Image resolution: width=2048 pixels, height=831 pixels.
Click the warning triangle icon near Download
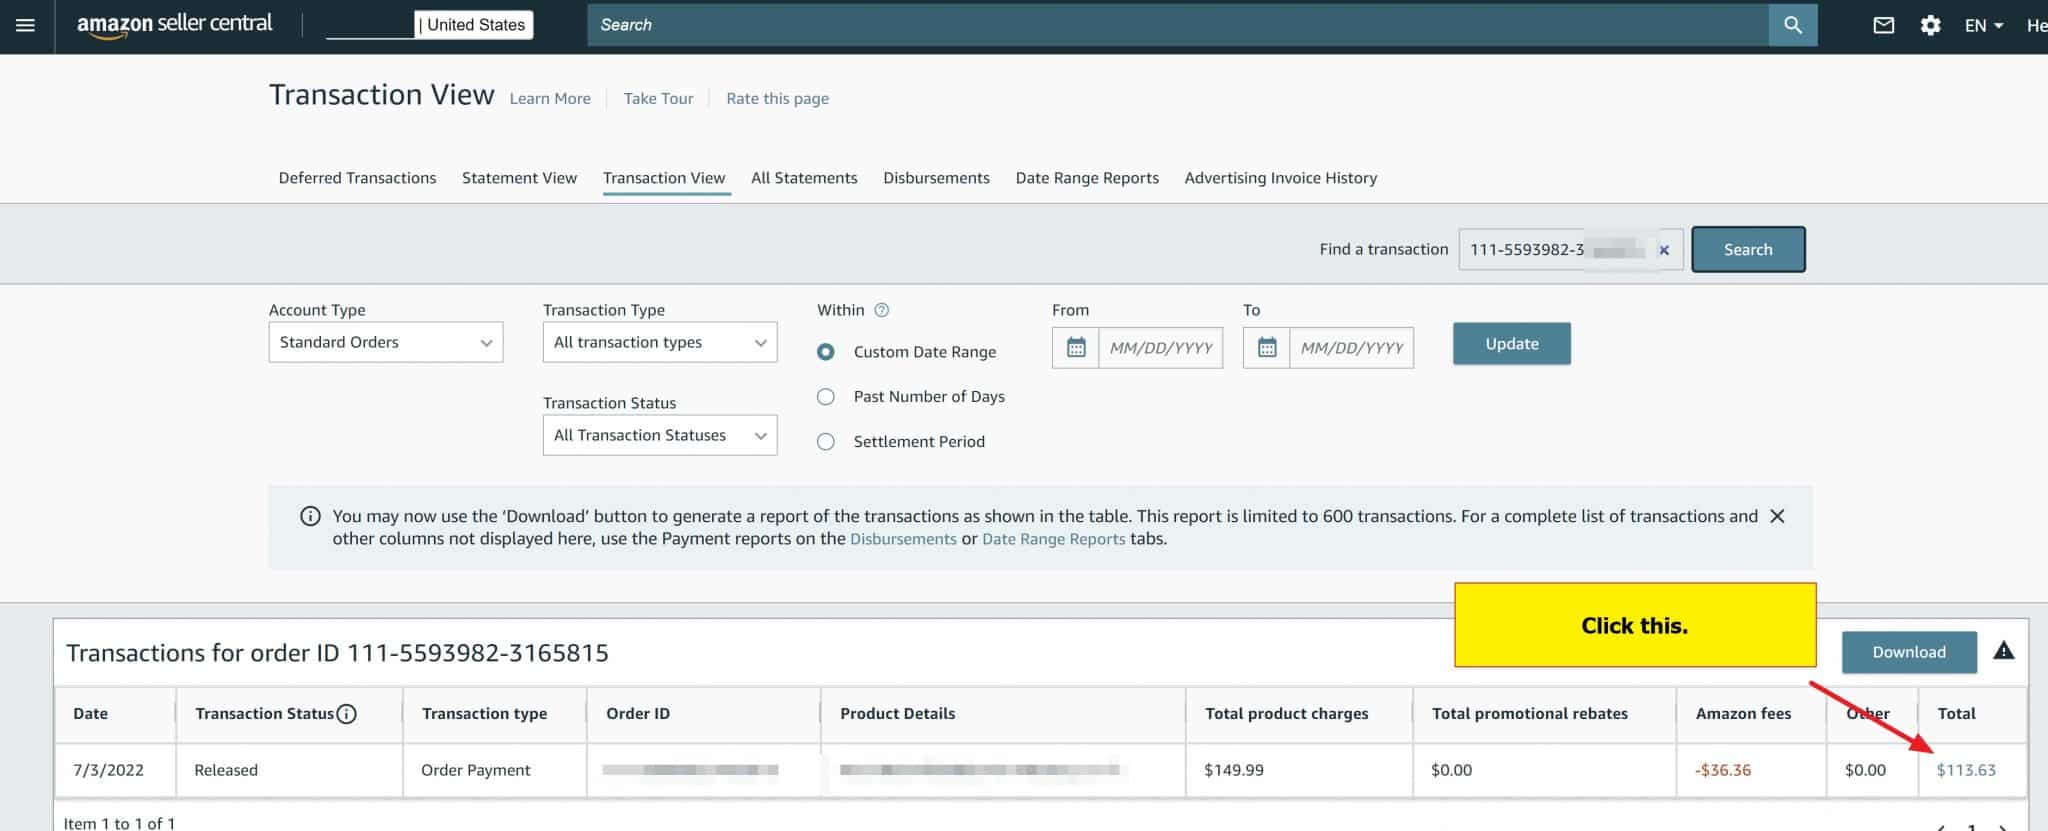(x=2003, y=651)
